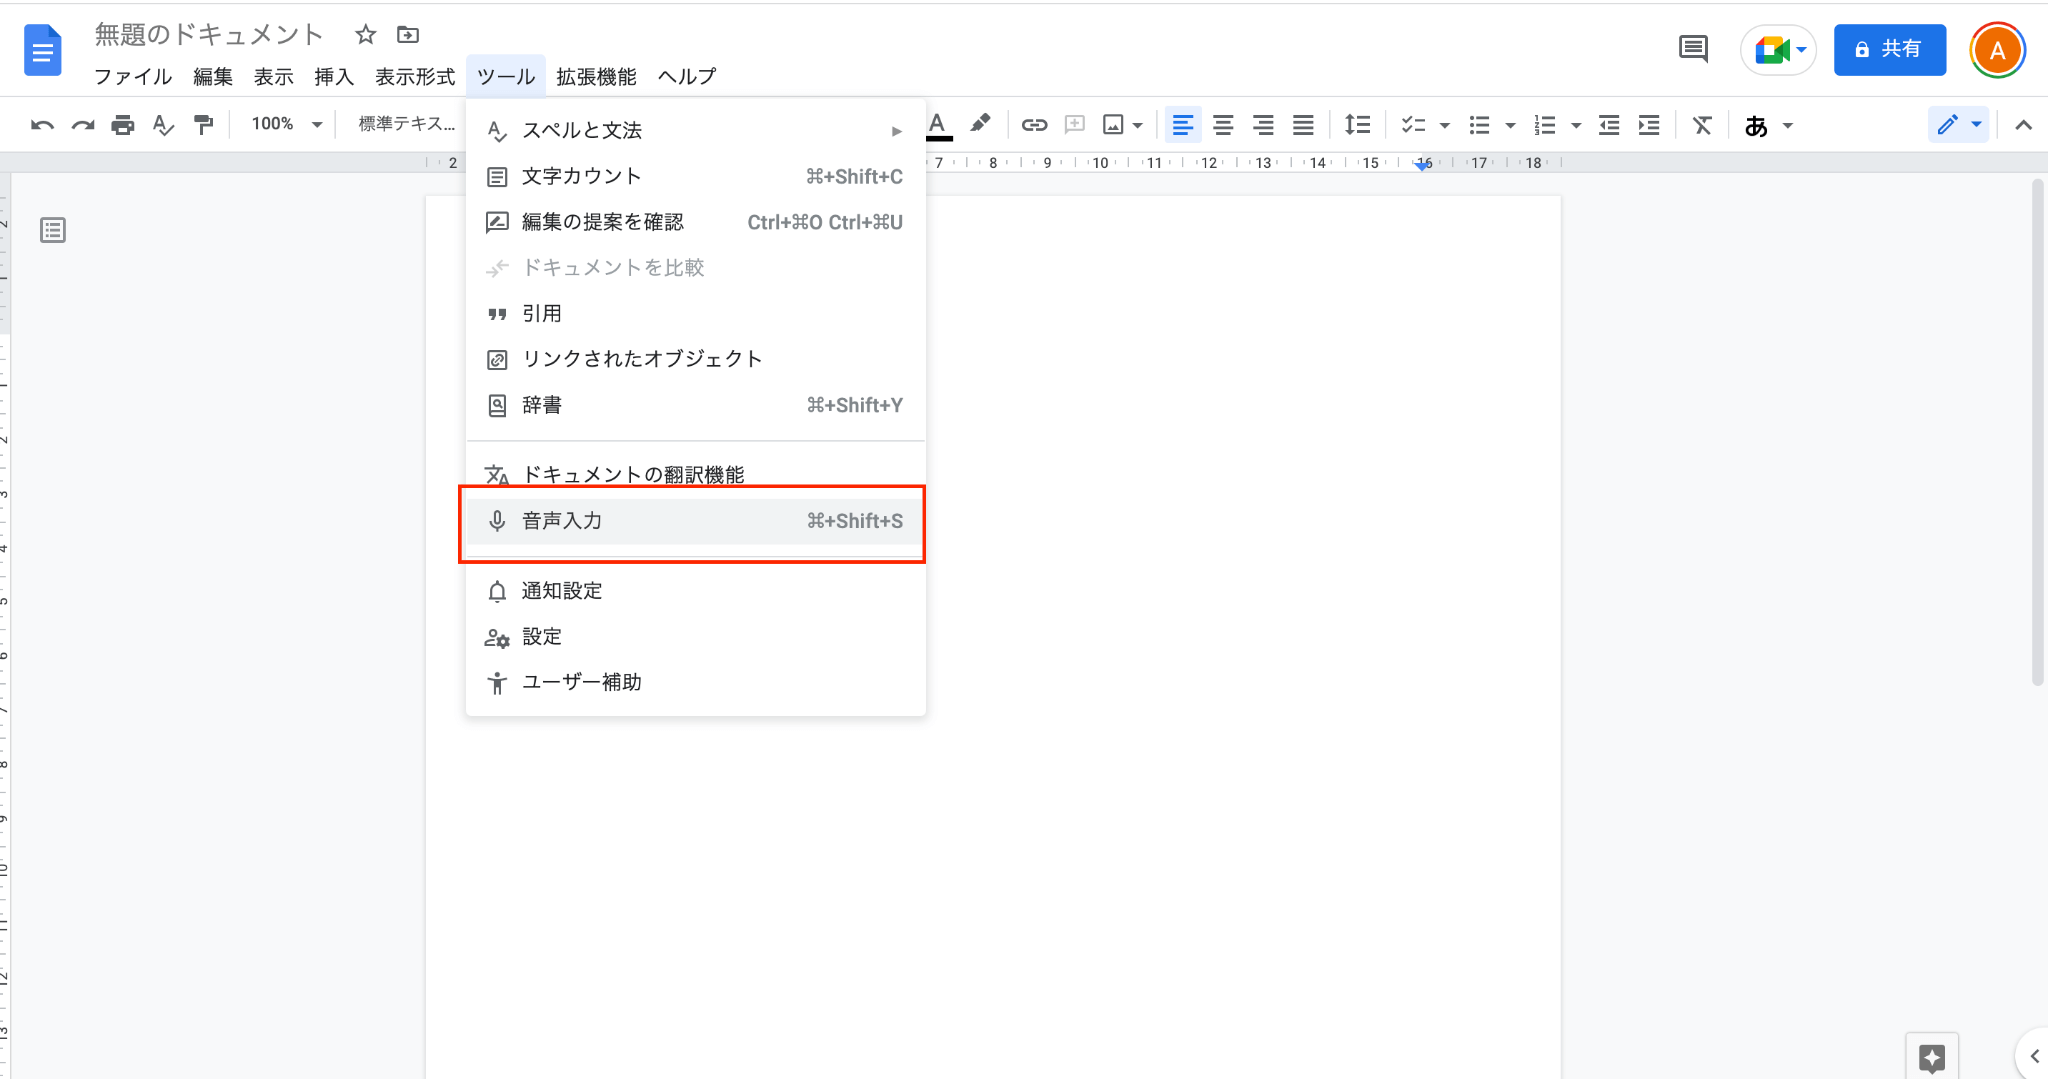Screen dimensions: 2048x1079
Task: Open 設定 preferences item
Action: [x=695, y=637]
